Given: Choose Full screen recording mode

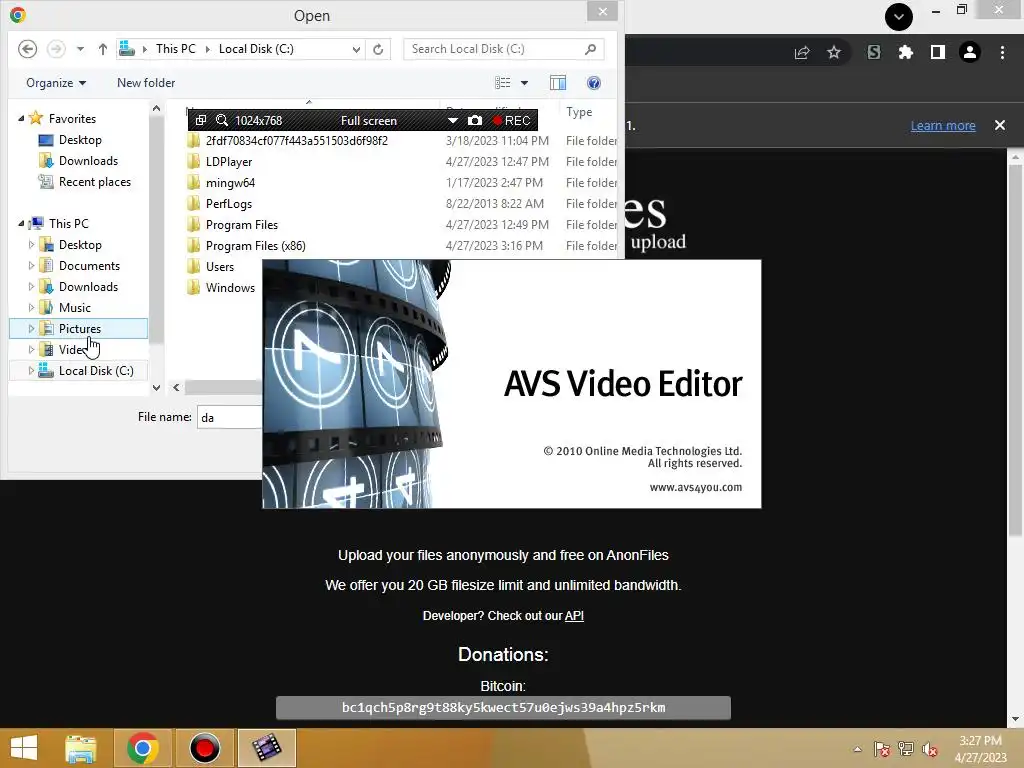Looking at the screenshot, I should (x=369, y=121).
